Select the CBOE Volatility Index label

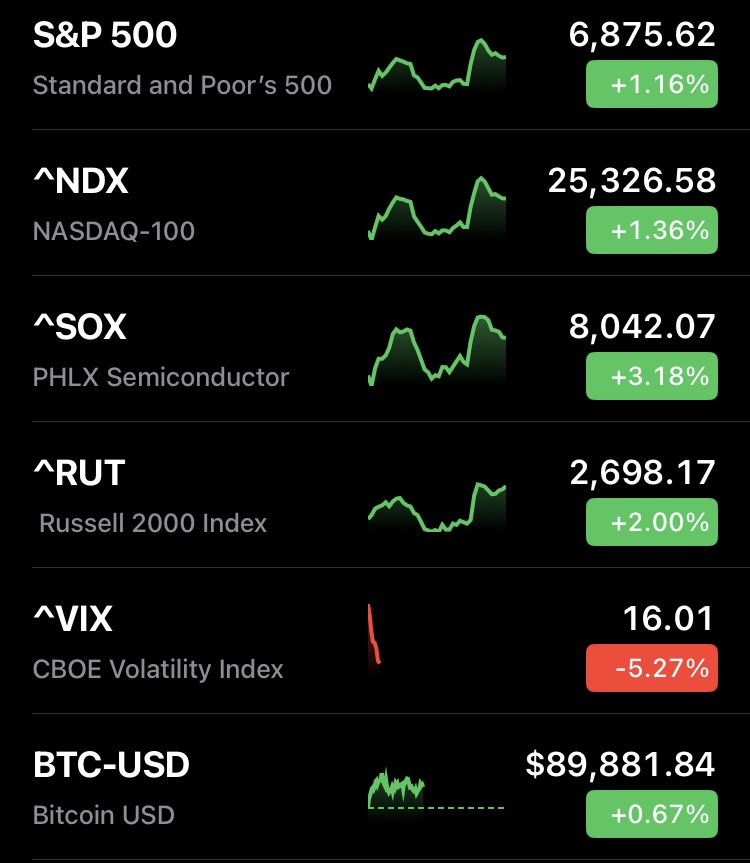click(158, 669)
